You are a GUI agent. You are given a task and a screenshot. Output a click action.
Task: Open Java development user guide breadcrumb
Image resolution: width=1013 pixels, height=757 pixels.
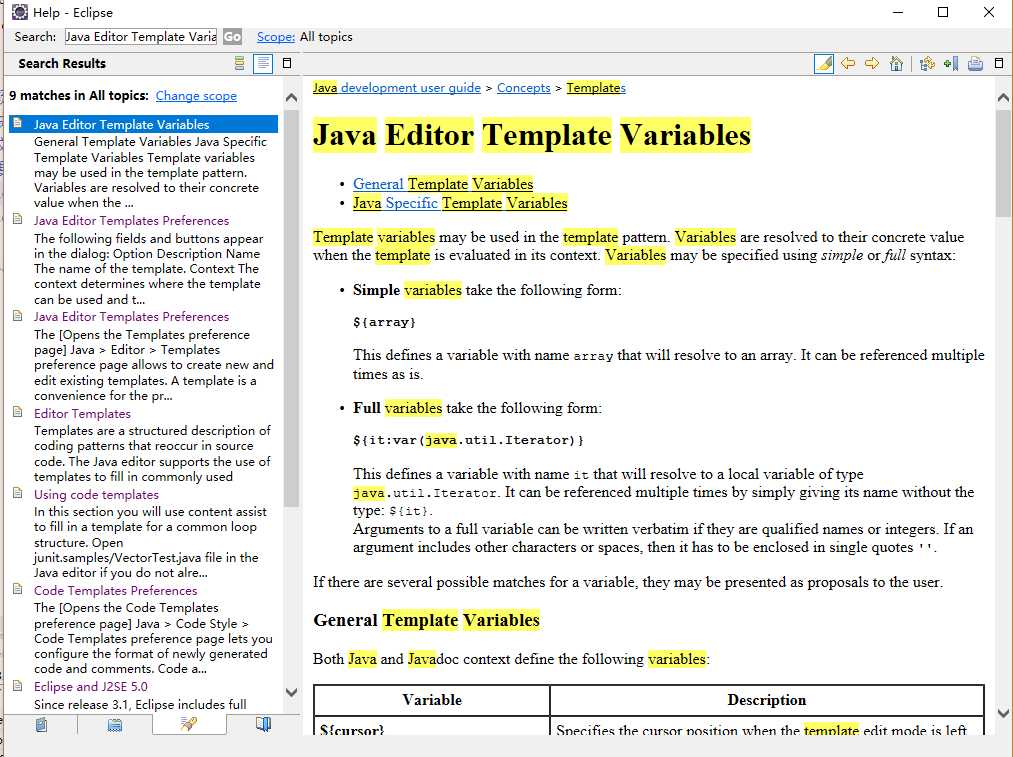[397, 88]
